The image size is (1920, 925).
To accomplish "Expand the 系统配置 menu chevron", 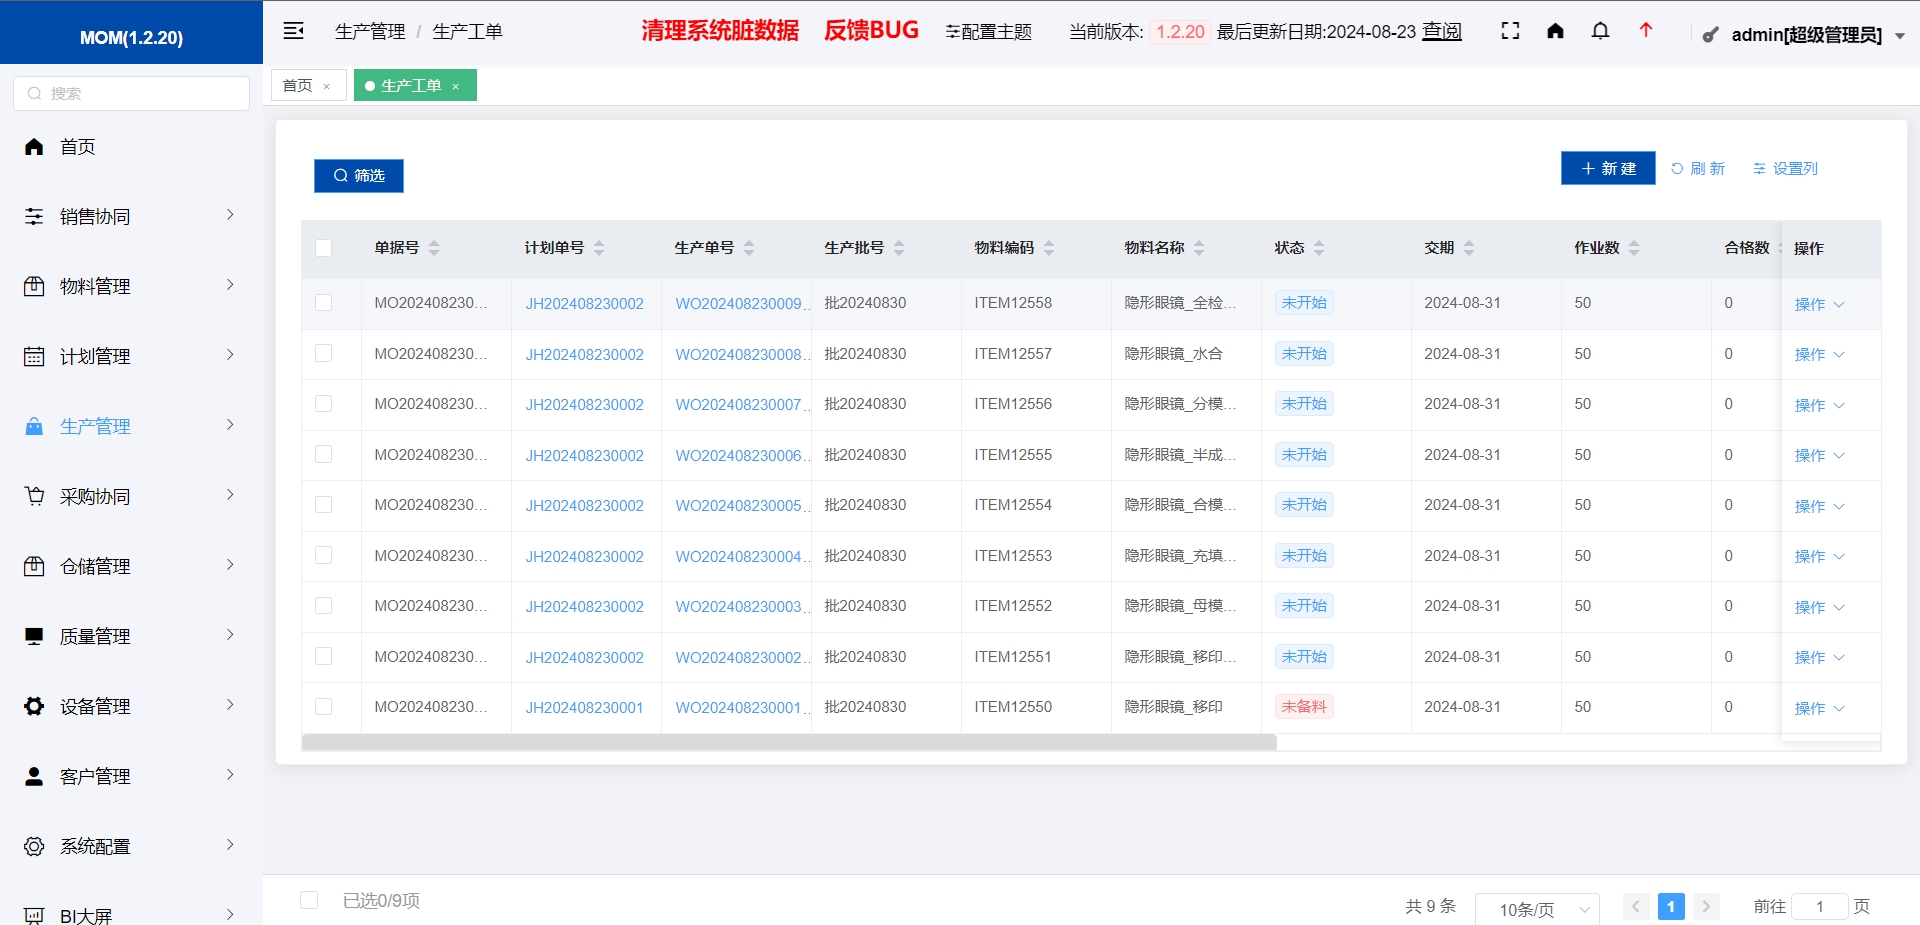I will pos(230,845).
